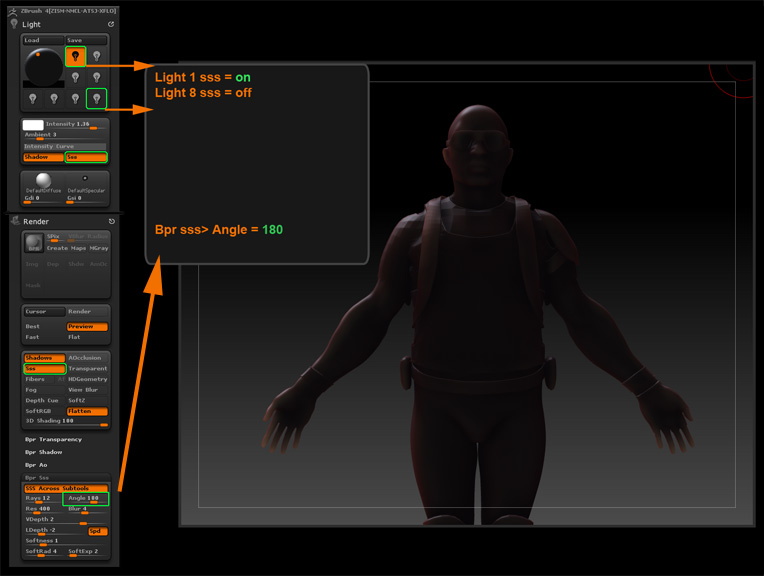Image resolution: width=764 pixels, height=576 pixels.
Task: Adjust the Res 400 slider
Action: [44, 509]
